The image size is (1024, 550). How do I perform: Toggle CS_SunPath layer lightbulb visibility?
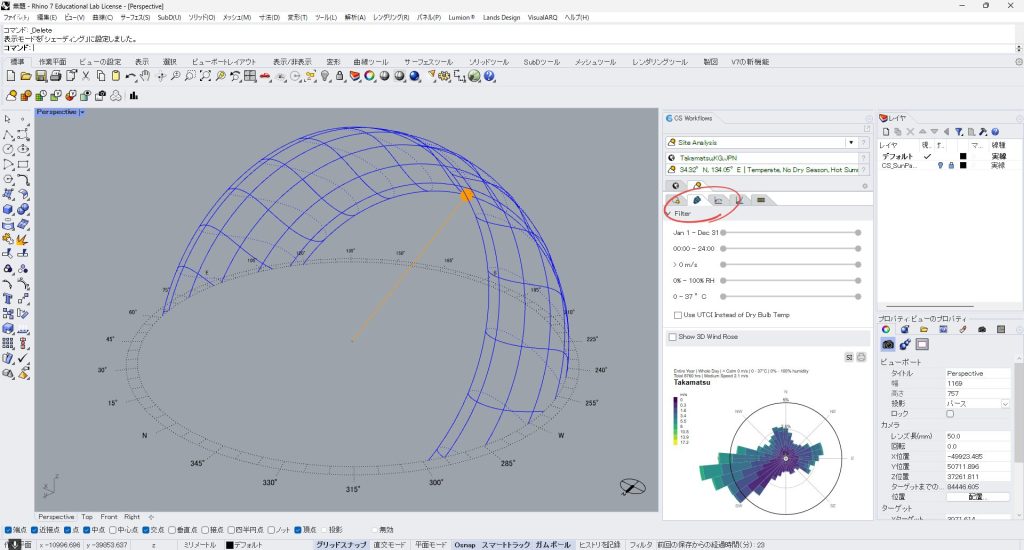tap(940, 165)
